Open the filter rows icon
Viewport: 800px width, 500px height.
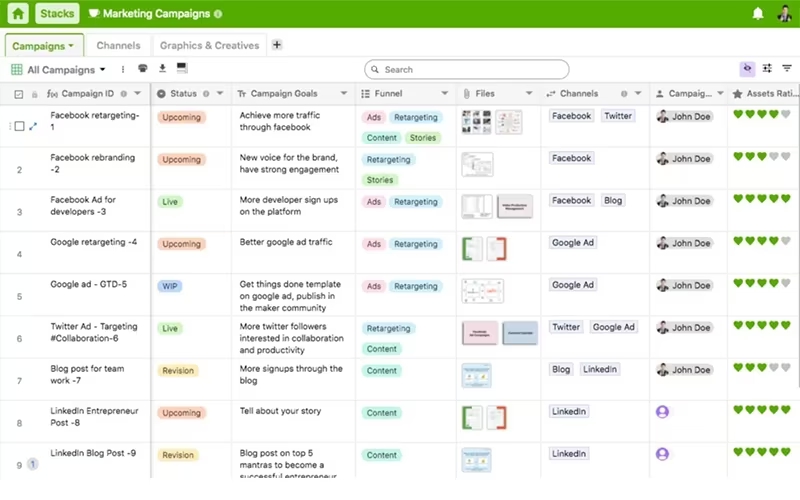[787, 68]
